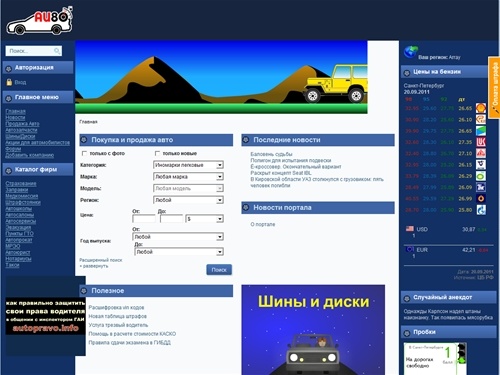Open the Год выпуска До dropdown
This screenshot has height=375, width=500.
pos(179,252)
